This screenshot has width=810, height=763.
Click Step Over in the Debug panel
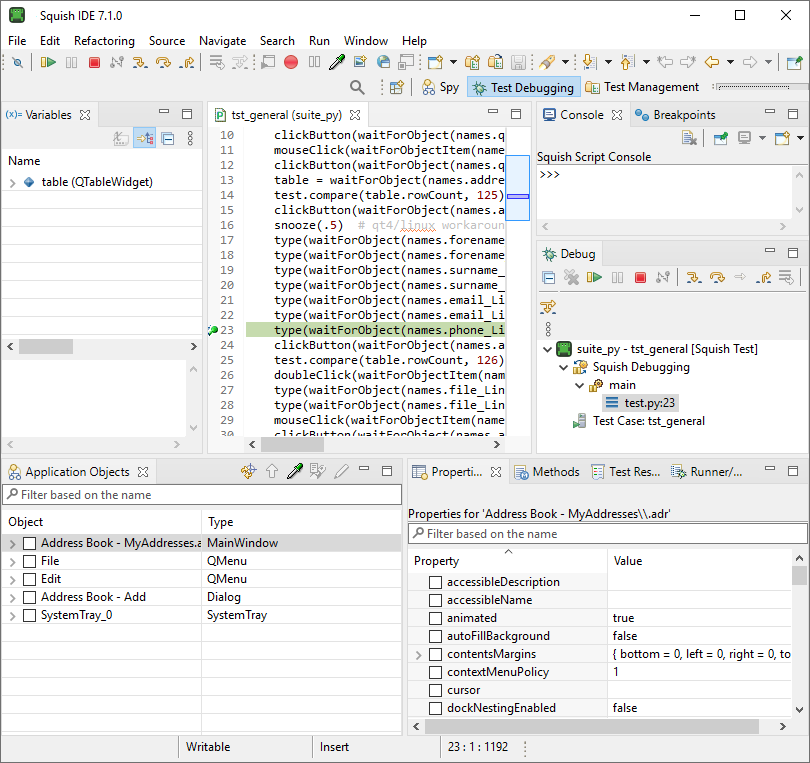[x=717, y=278]
